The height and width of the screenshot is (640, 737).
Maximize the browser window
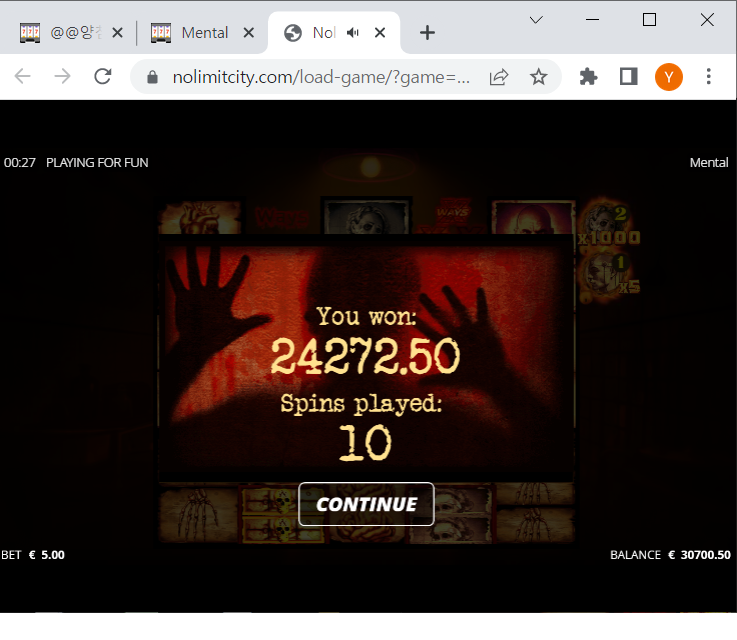pos(649,20)
